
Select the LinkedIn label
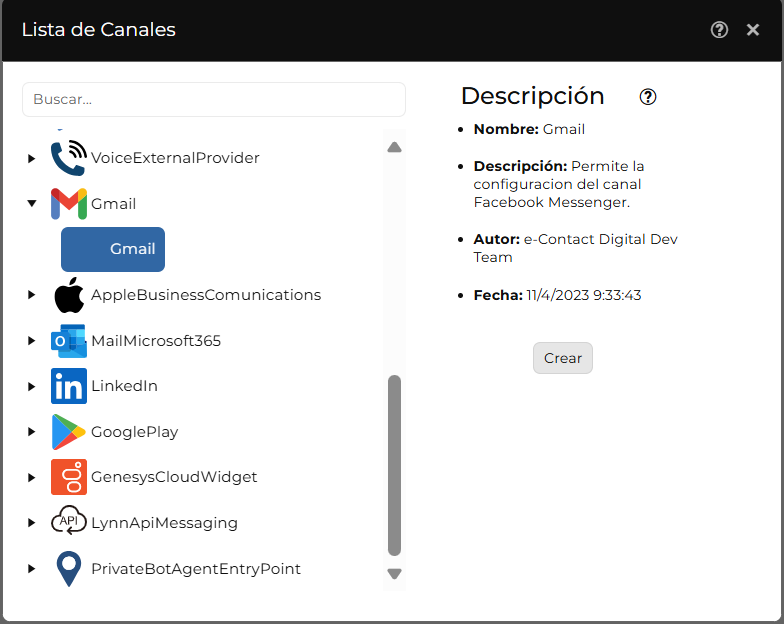coord(124,386)
